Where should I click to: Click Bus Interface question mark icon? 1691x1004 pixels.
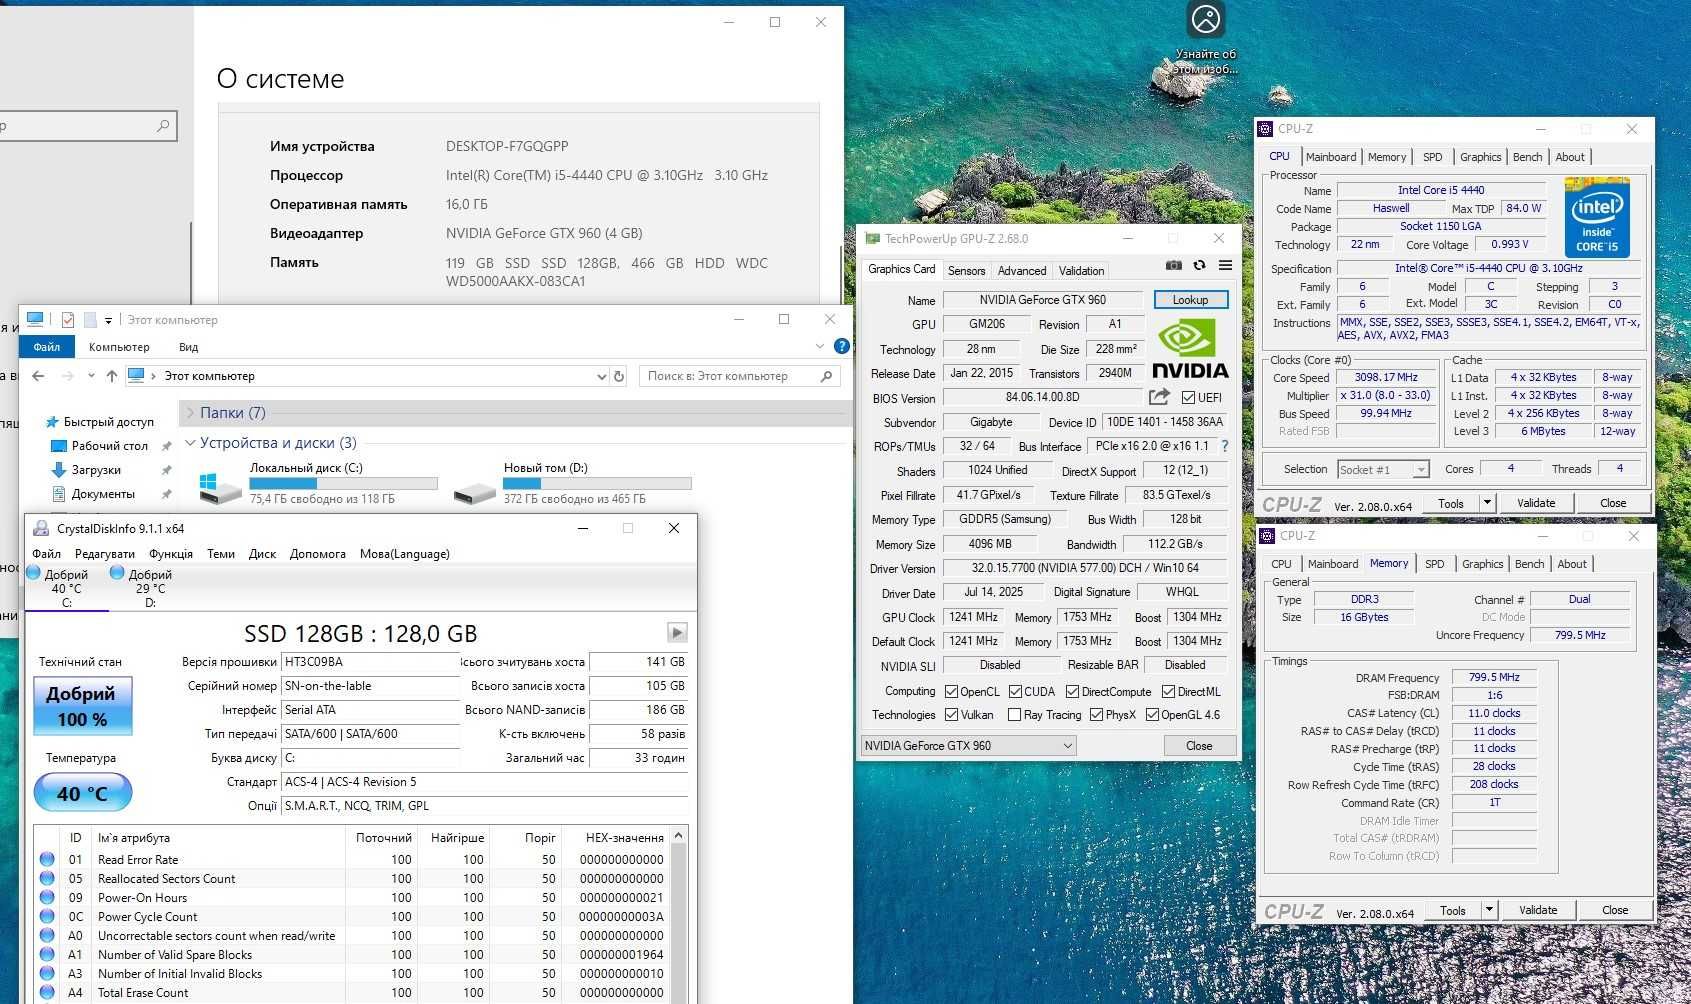point(1224,446)
